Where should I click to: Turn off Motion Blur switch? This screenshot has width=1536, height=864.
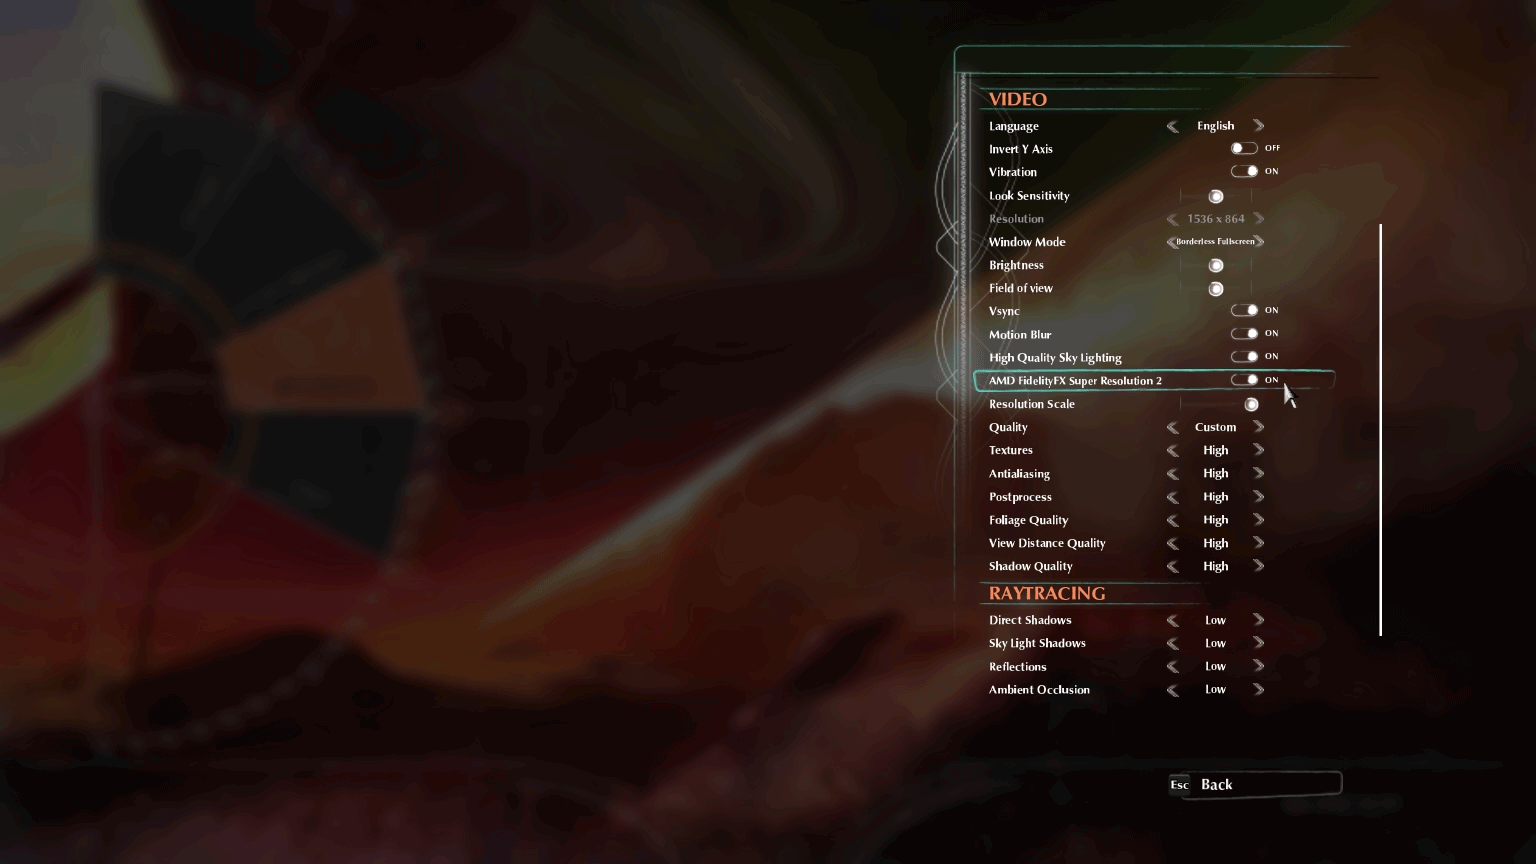pos(1244,333)
